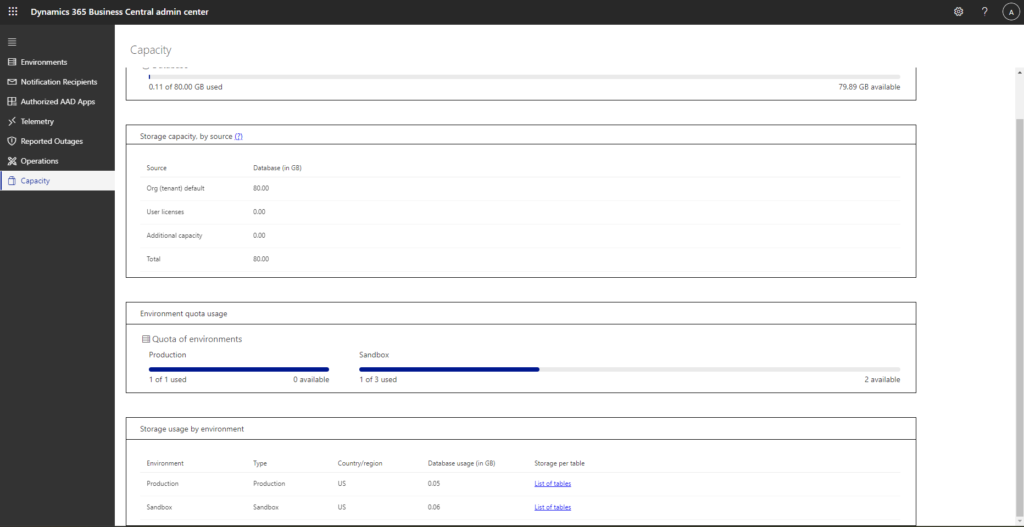Click Dynamics 365 Business Central admin center title

click(x=120, y=12)
